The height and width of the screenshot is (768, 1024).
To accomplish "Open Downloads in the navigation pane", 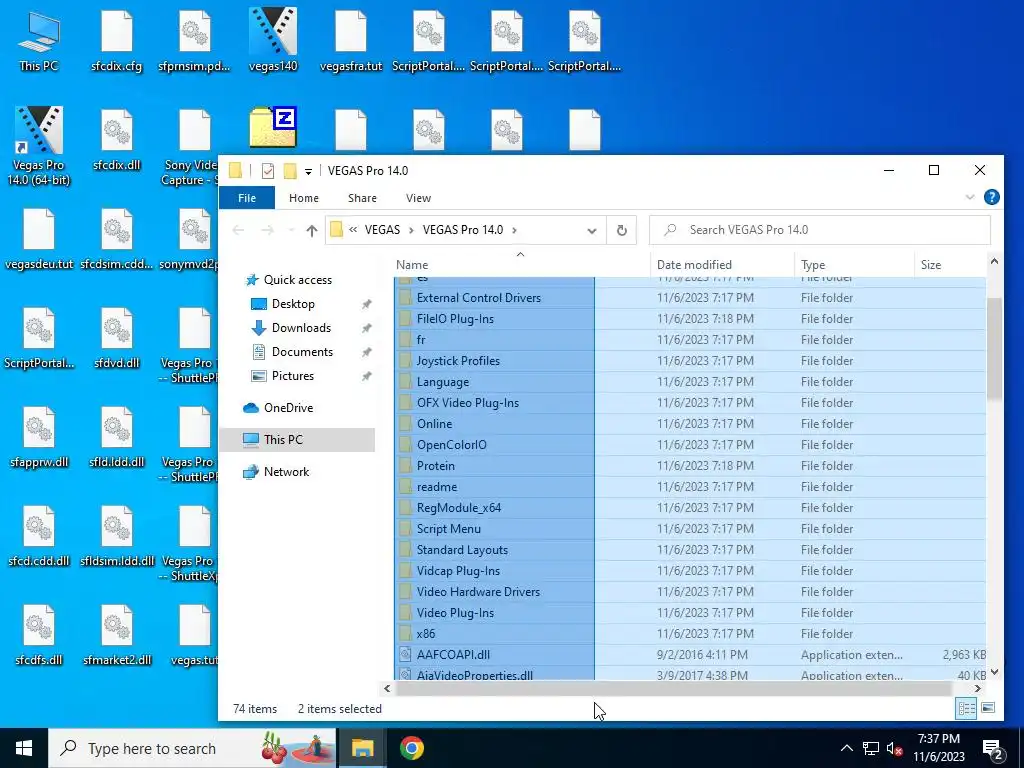I will pos(301,328).
